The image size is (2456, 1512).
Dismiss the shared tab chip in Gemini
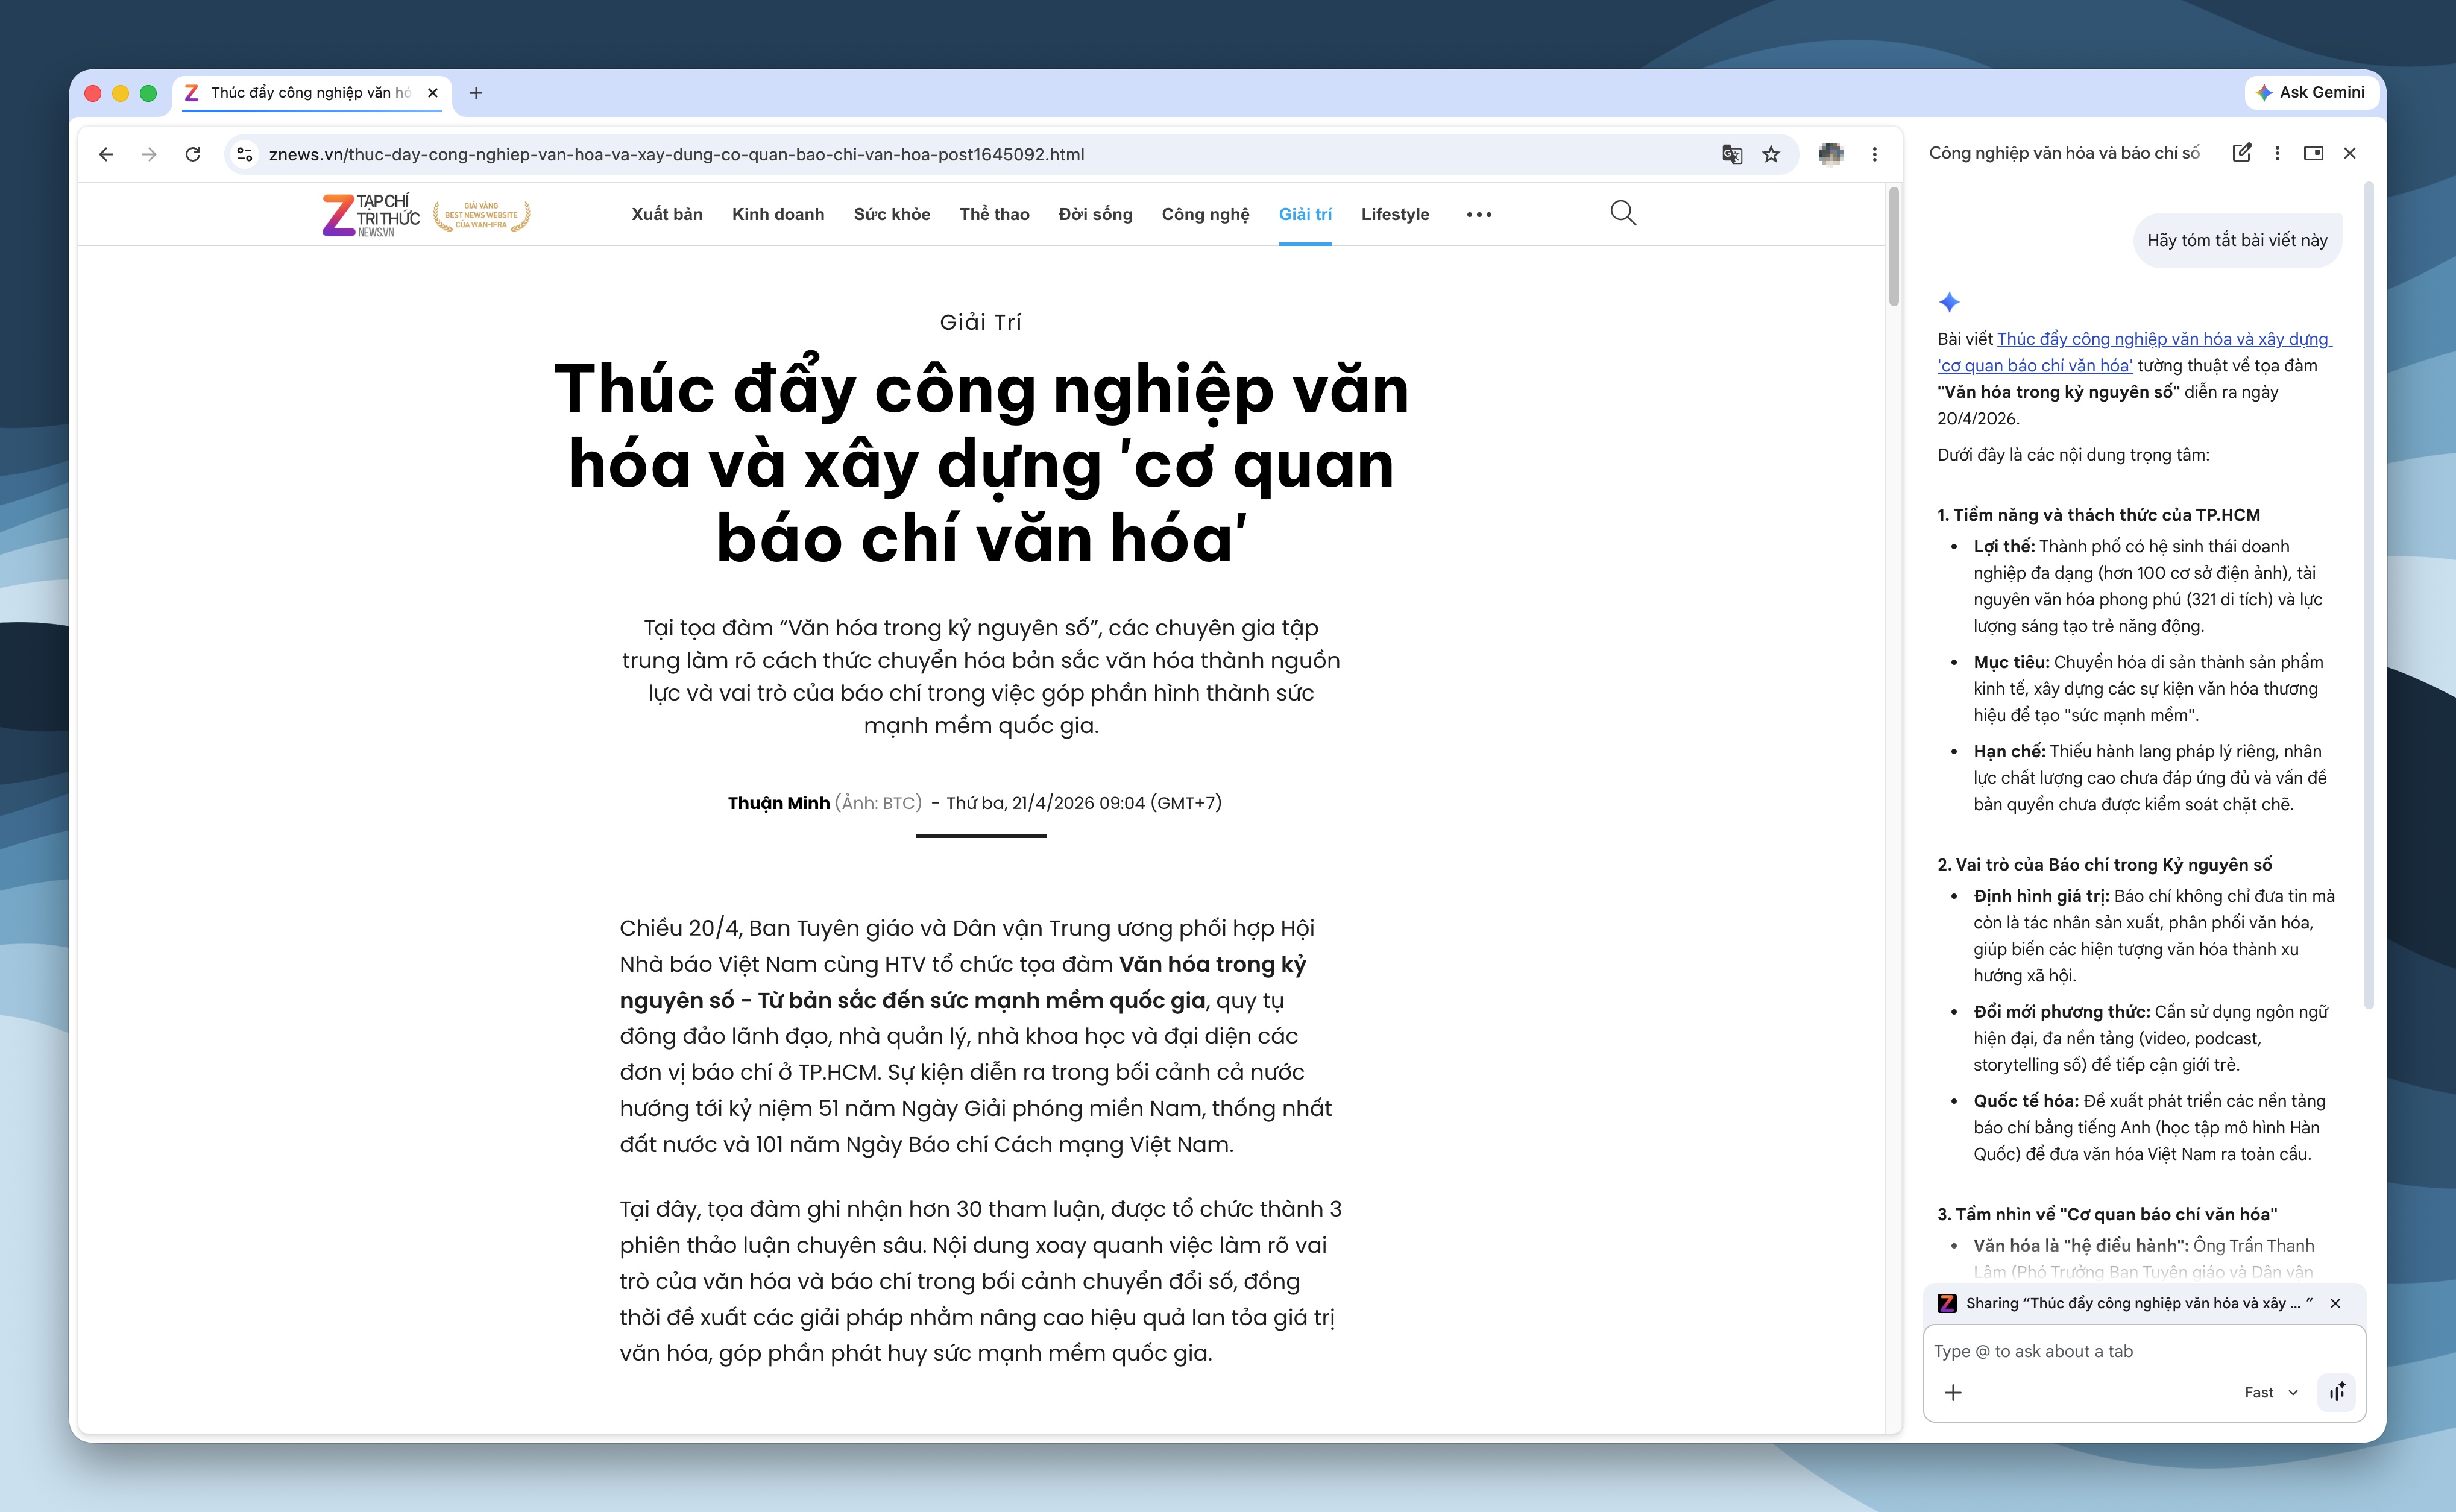(2336, 1302)
